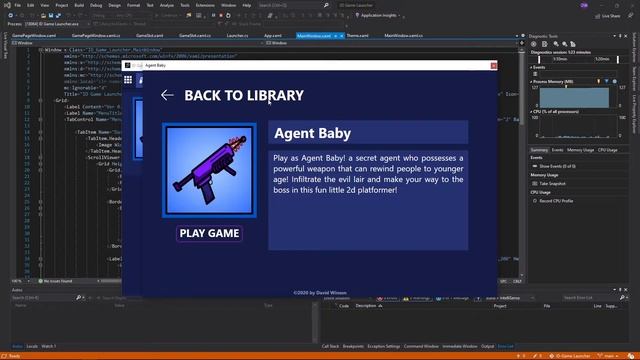Switch to Watch 1 tab

tap(49, 346)
